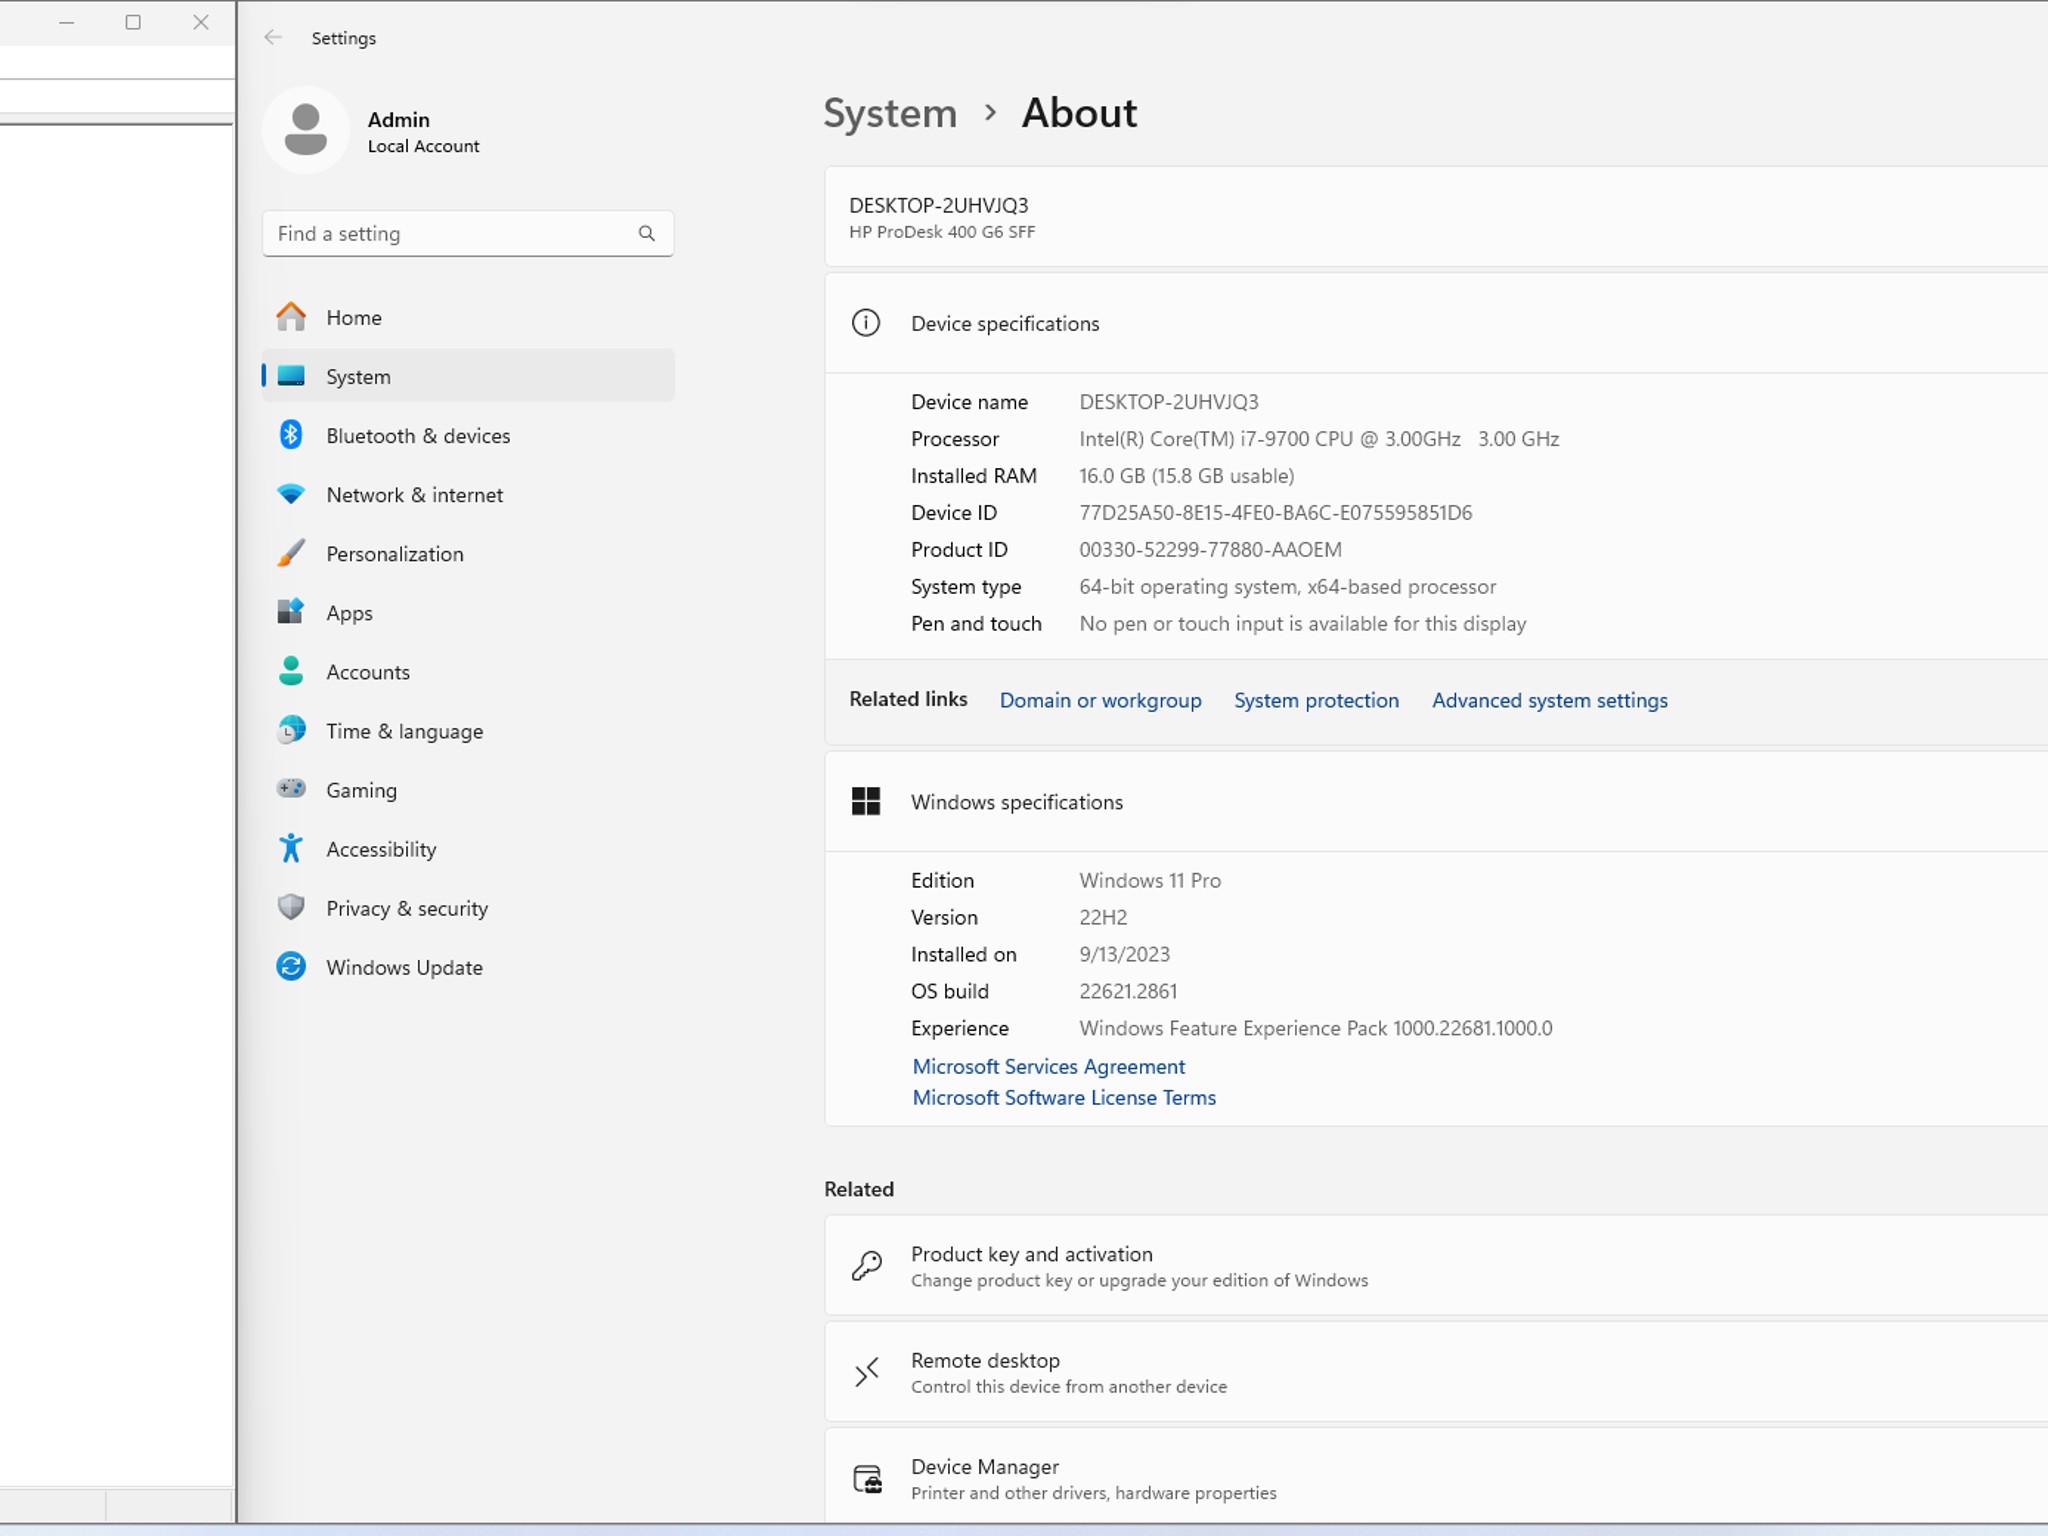Open Advanced system settings link

(x=1550, y=700)
